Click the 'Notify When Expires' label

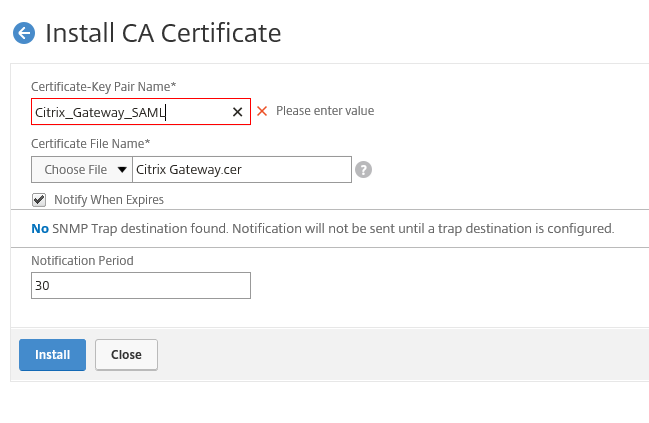109,200
